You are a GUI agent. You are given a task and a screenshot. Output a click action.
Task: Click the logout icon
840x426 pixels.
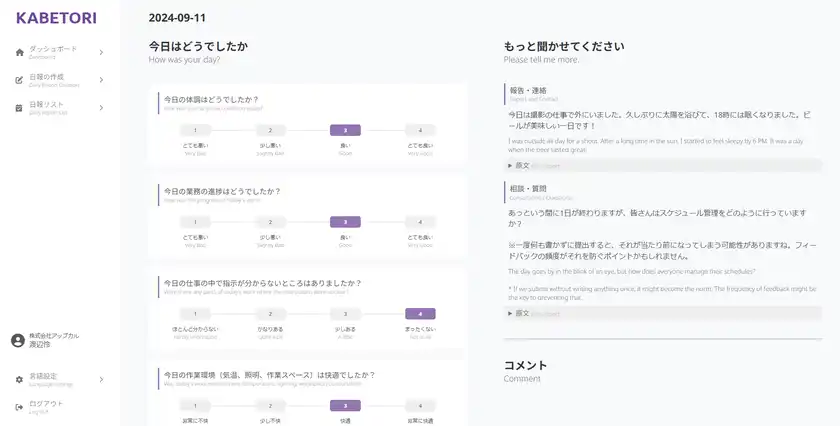[x=19, y=407]
